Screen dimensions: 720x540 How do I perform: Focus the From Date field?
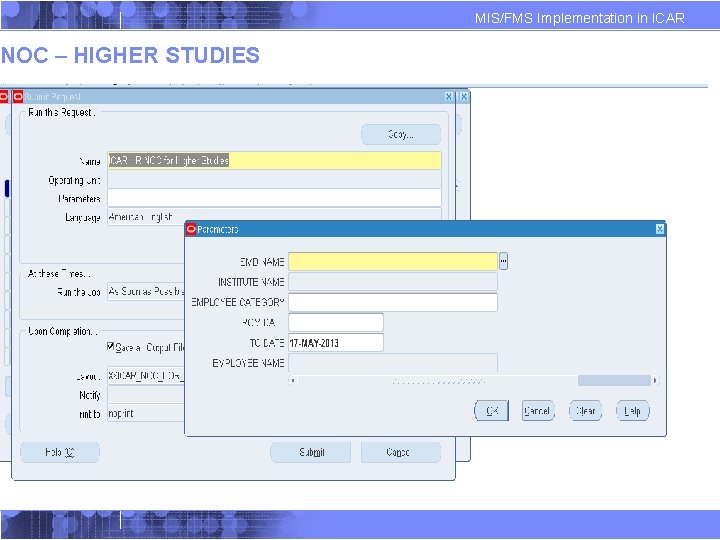click(x=336, y=322)
